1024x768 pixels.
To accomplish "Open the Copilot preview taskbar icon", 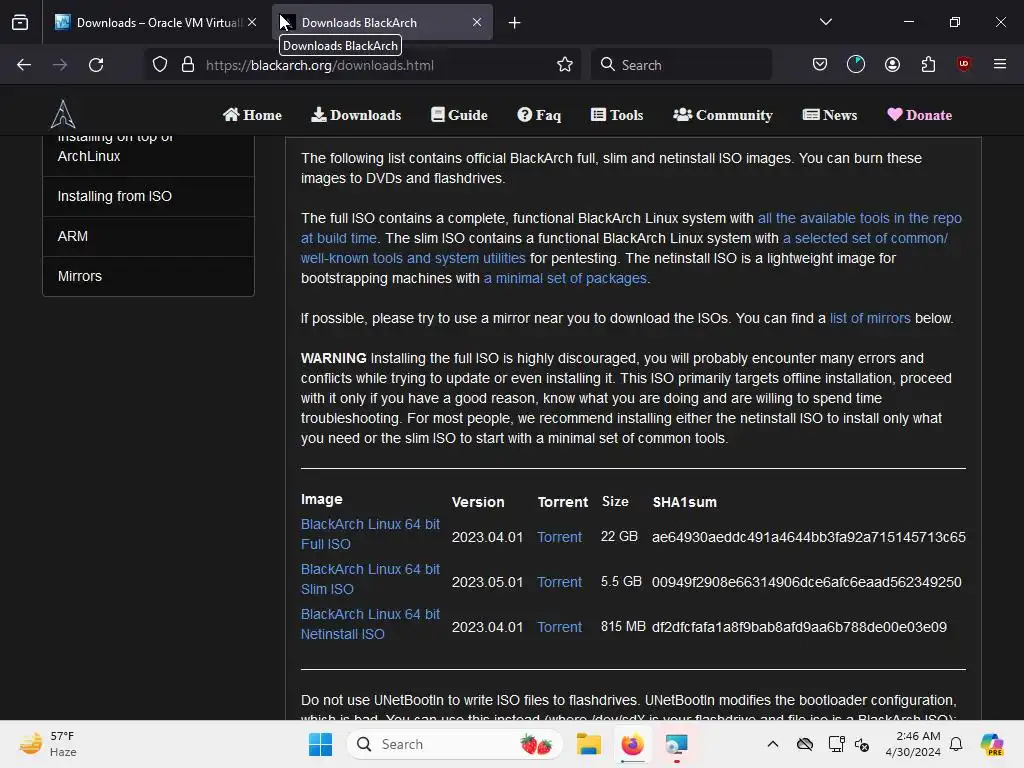I will (992, 744).
